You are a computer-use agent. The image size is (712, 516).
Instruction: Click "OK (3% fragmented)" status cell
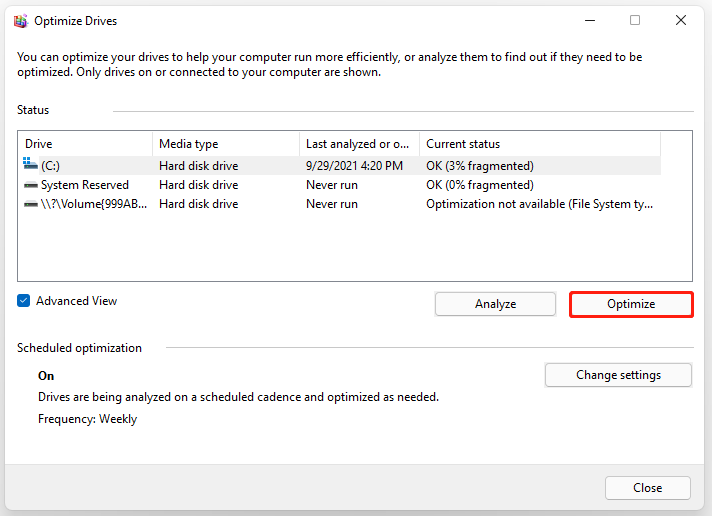tap(480, 166)
